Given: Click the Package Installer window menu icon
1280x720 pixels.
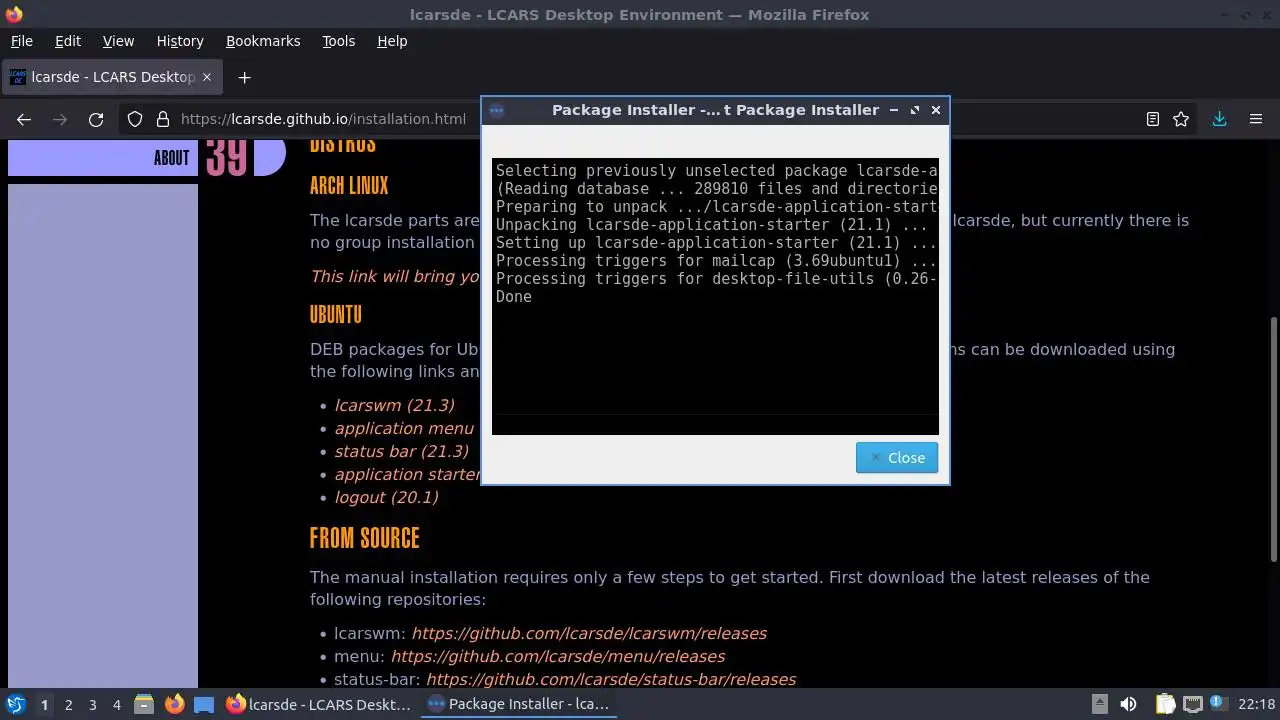Looking at the screenshot, I should pyautogui.click(x=497, y=110).
